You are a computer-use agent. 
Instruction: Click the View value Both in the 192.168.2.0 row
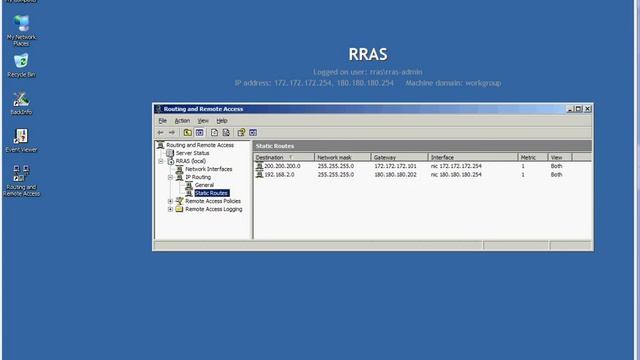556,174
